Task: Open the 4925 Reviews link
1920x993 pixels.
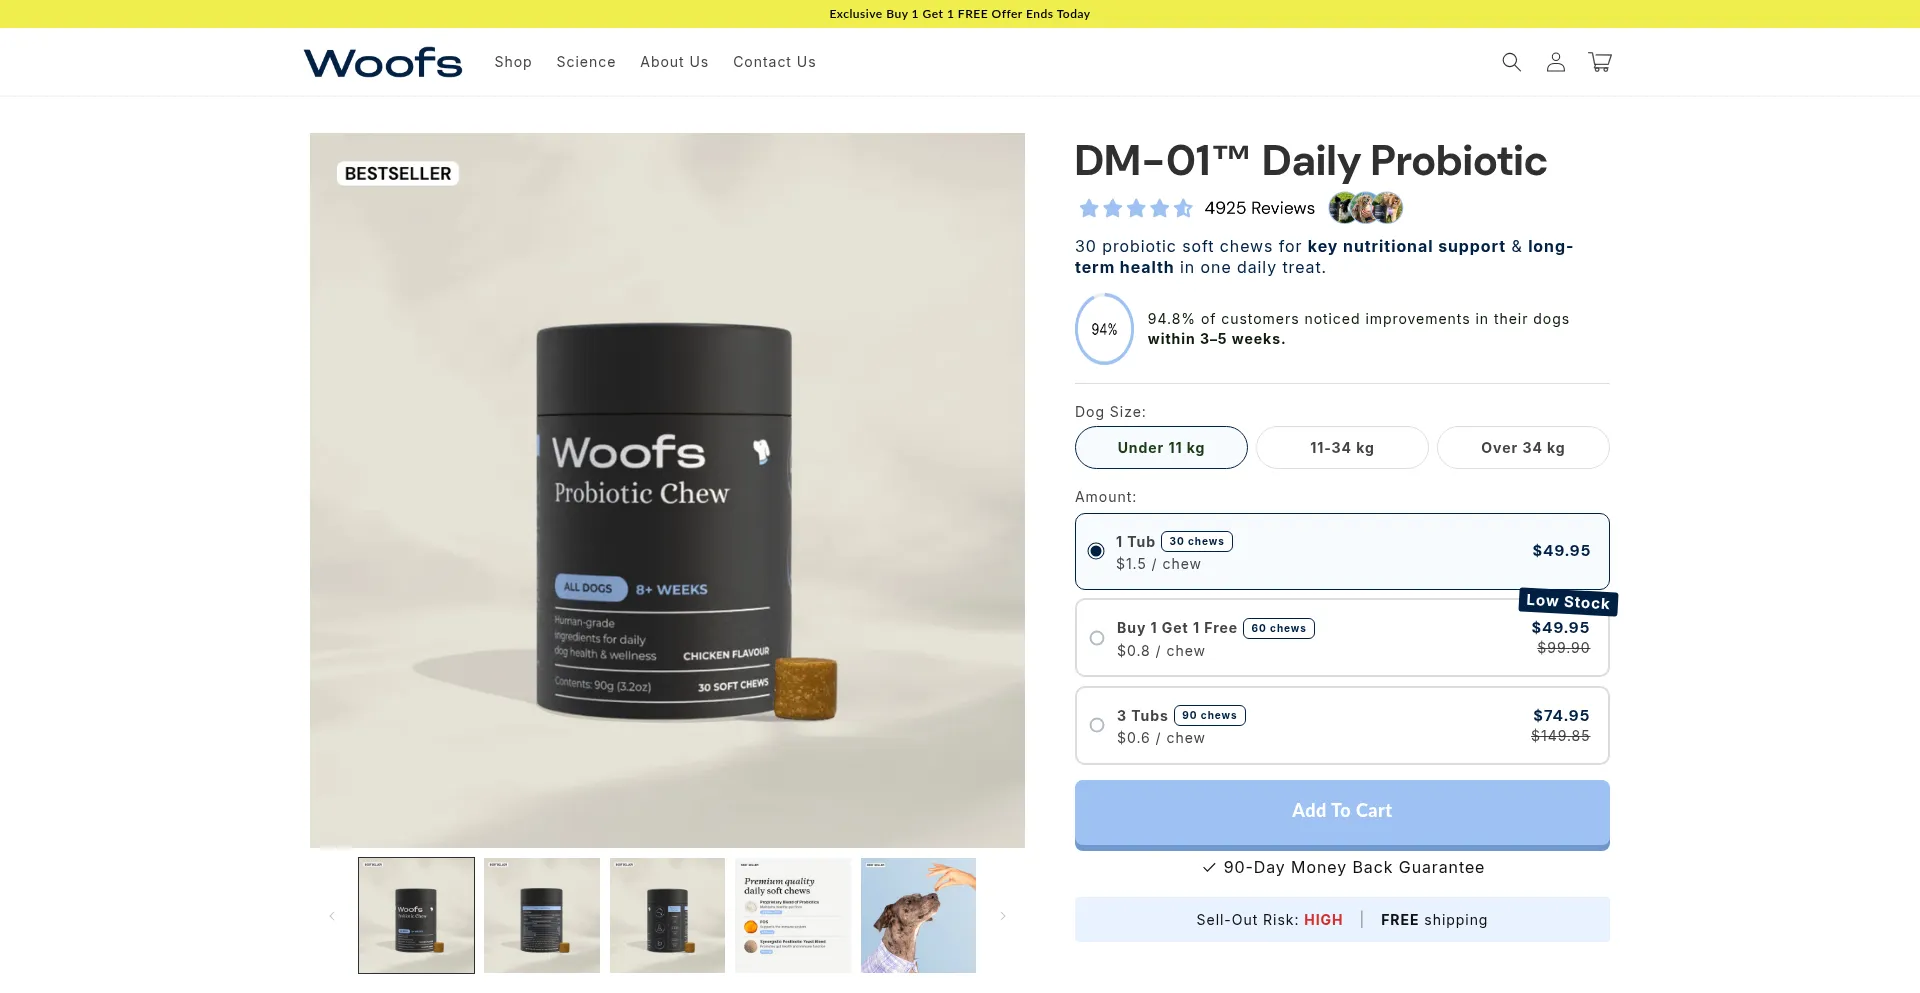Action: pos(1259,208)
